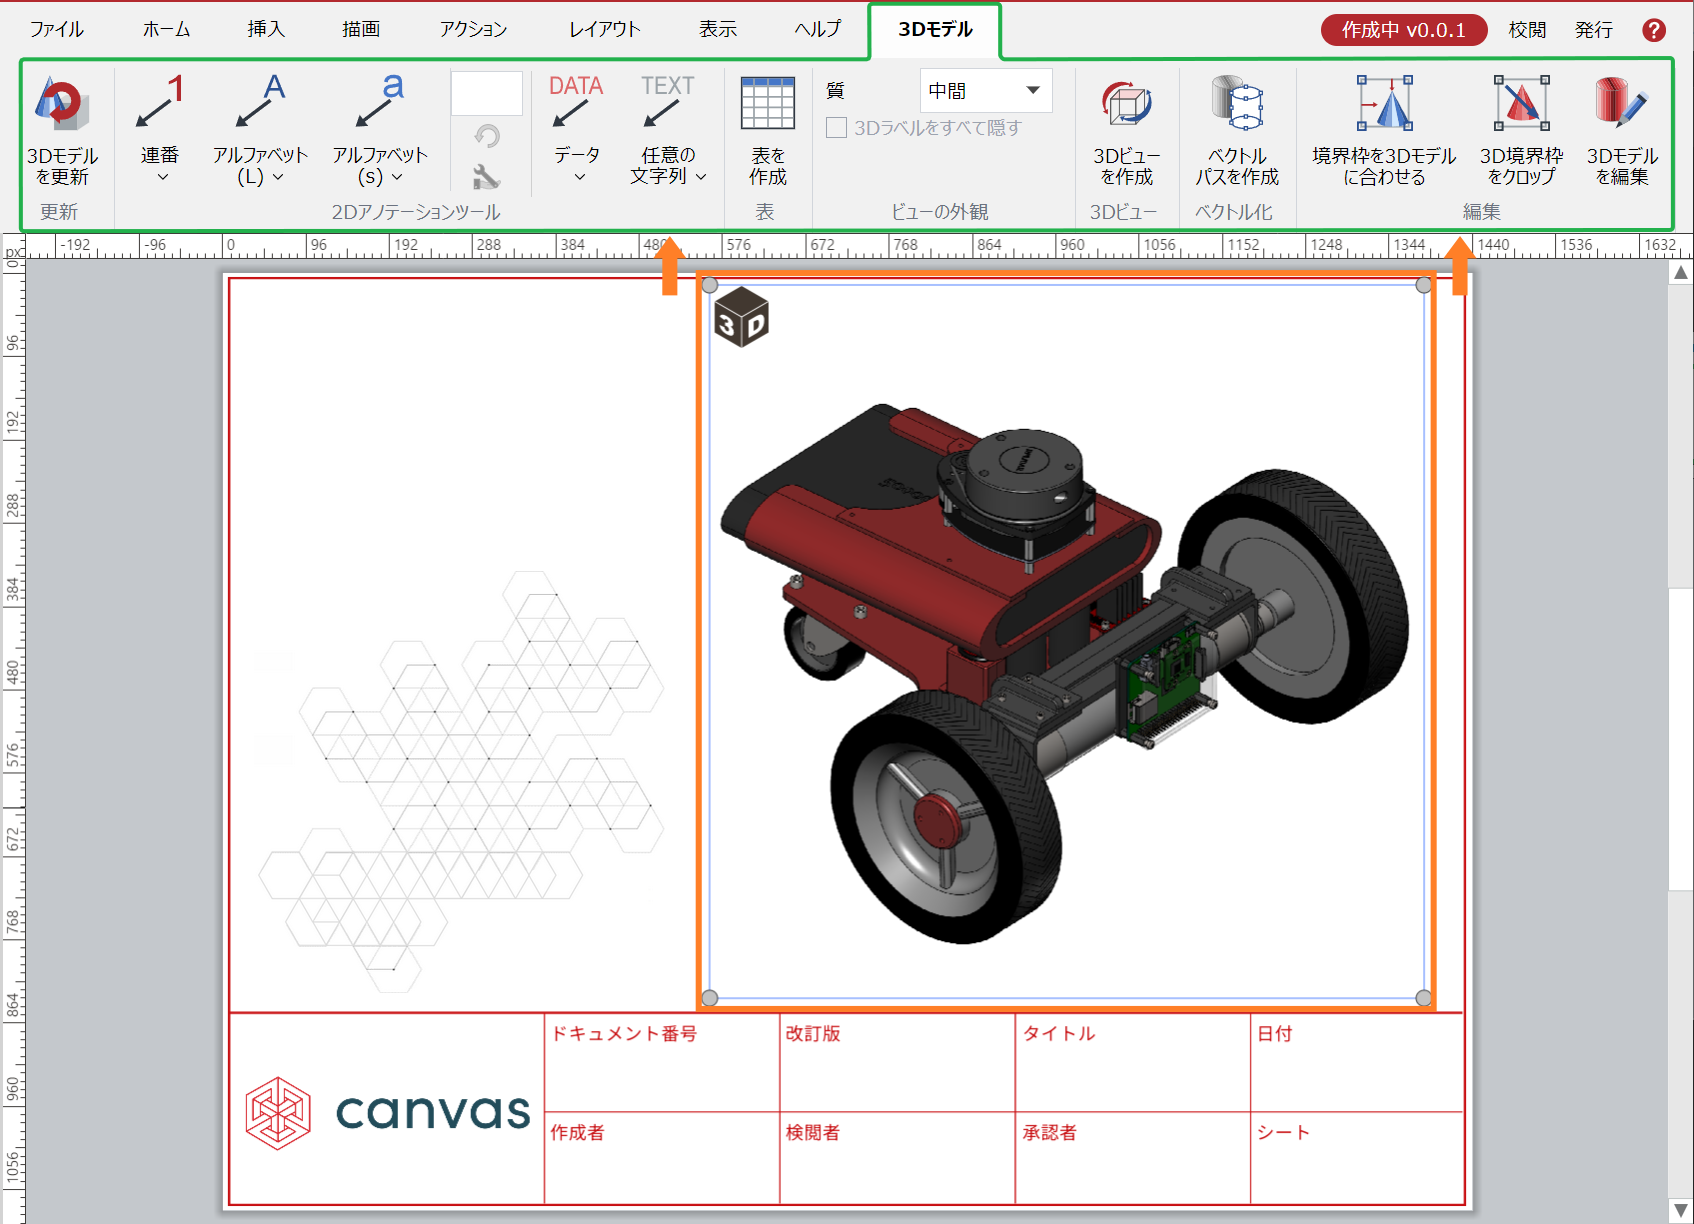Image resolution: width=1694 pixels, height=1224 pixels.
Task: Switch to the ヘルプ tab
Action: click(x=817, y=29)
